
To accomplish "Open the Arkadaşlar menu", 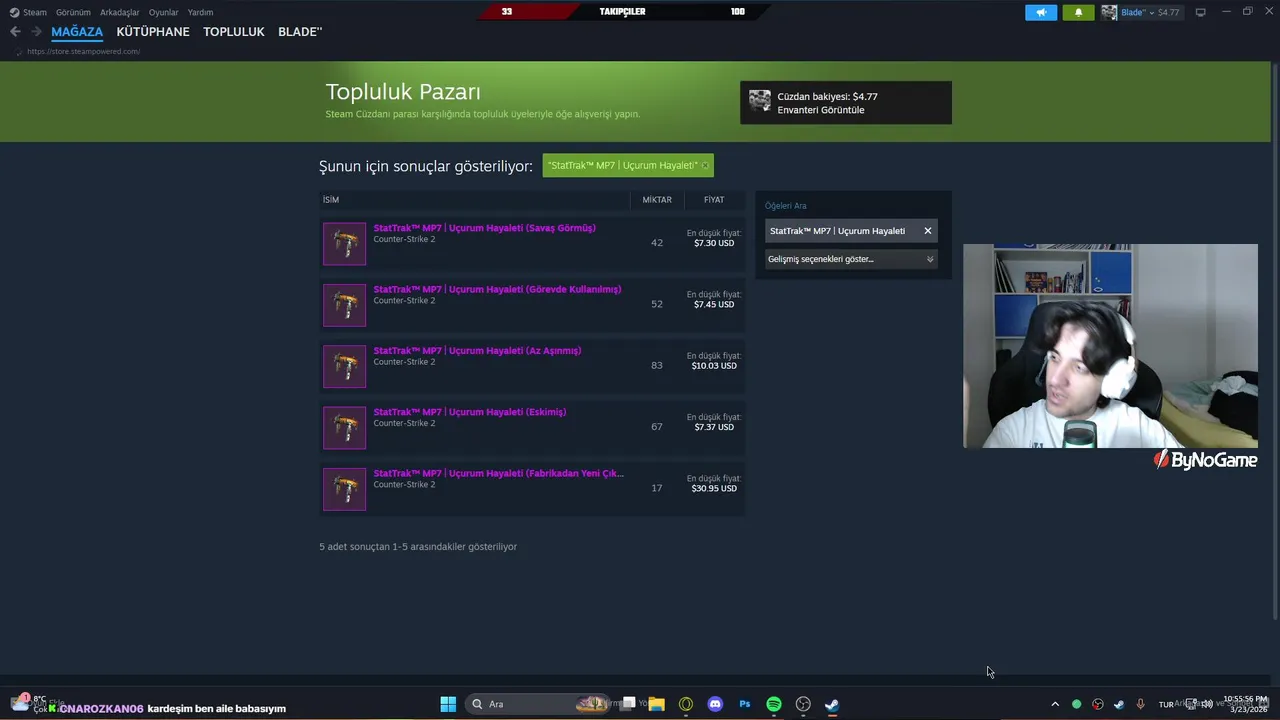I will point(119,12).
